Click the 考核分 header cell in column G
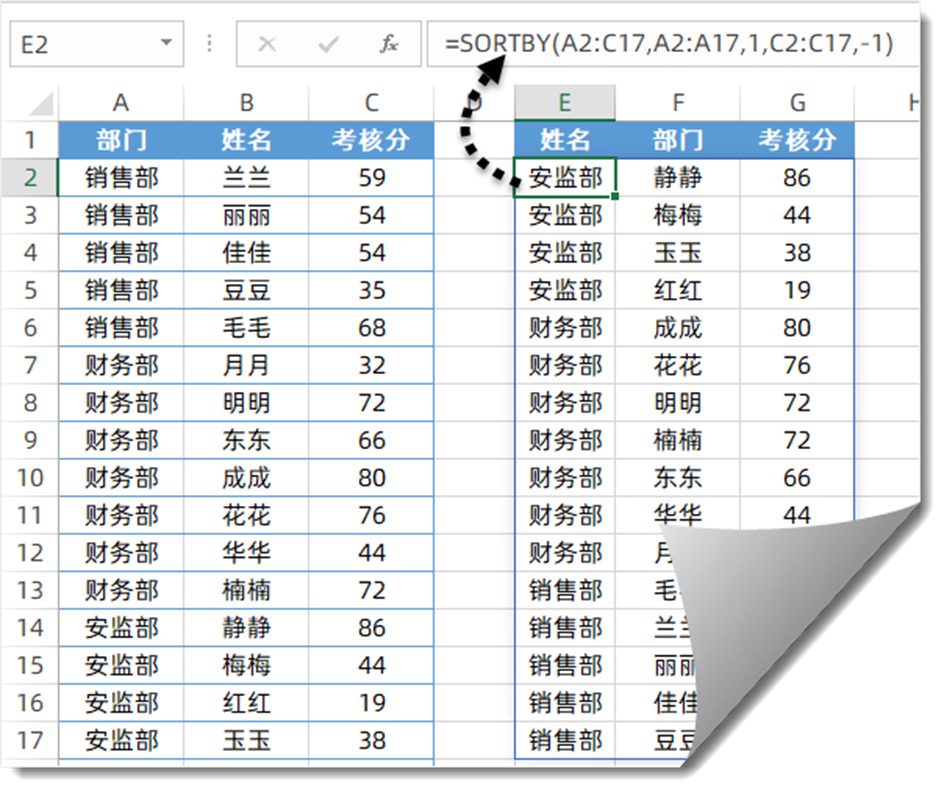Screen dimensions: 944x791 (x=797, y=140)
